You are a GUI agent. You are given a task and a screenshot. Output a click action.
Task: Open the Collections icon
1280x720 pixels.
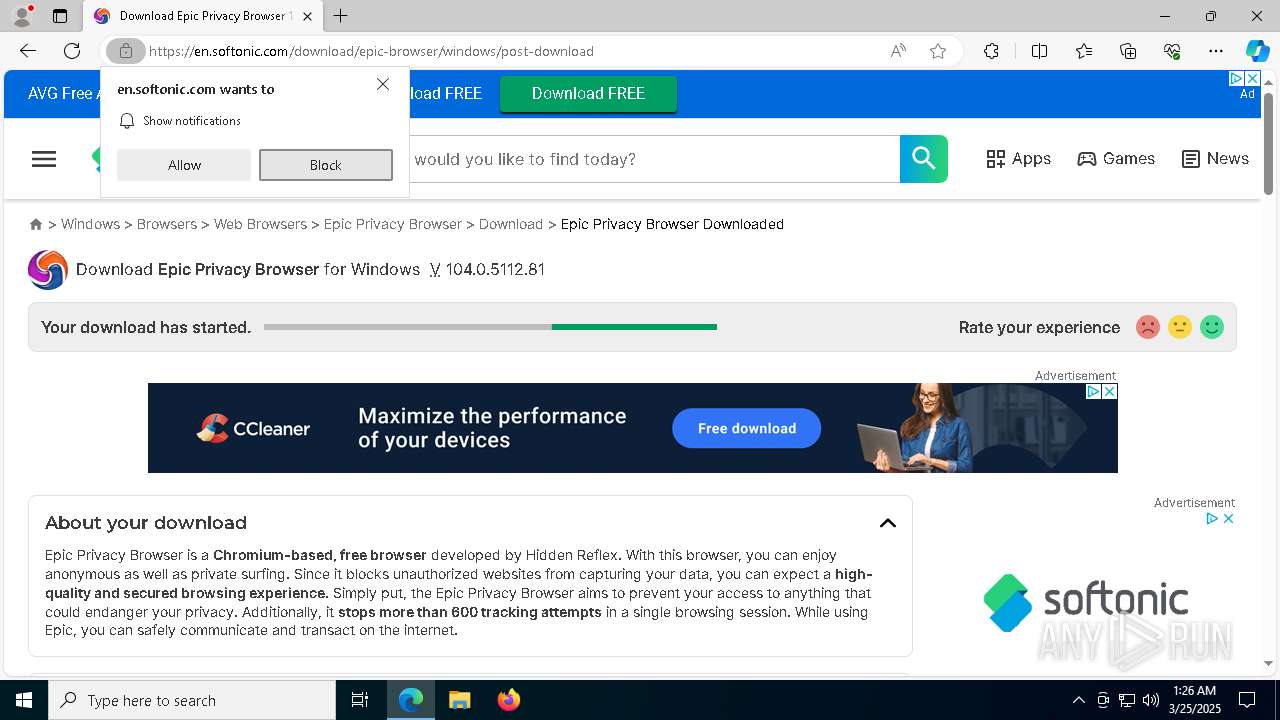click(x=1128, y=51)
